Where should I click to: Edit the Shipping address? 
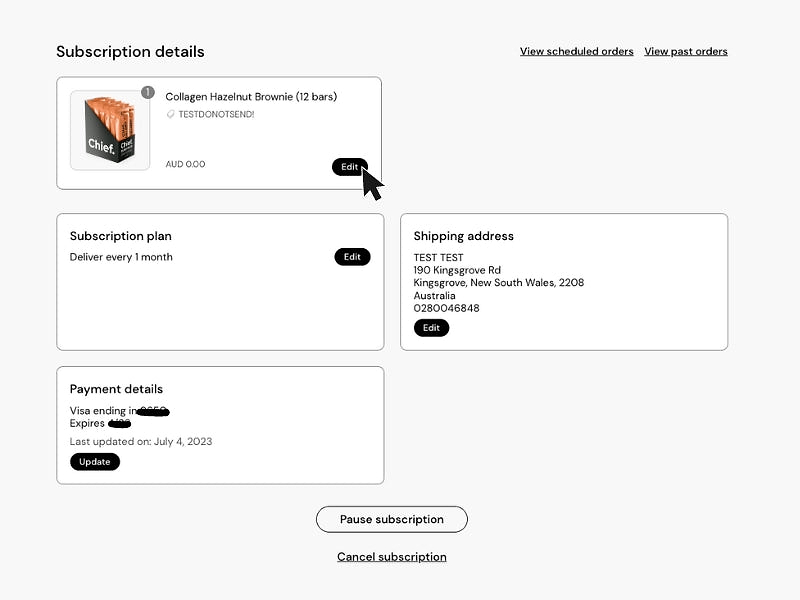point(431,328)
